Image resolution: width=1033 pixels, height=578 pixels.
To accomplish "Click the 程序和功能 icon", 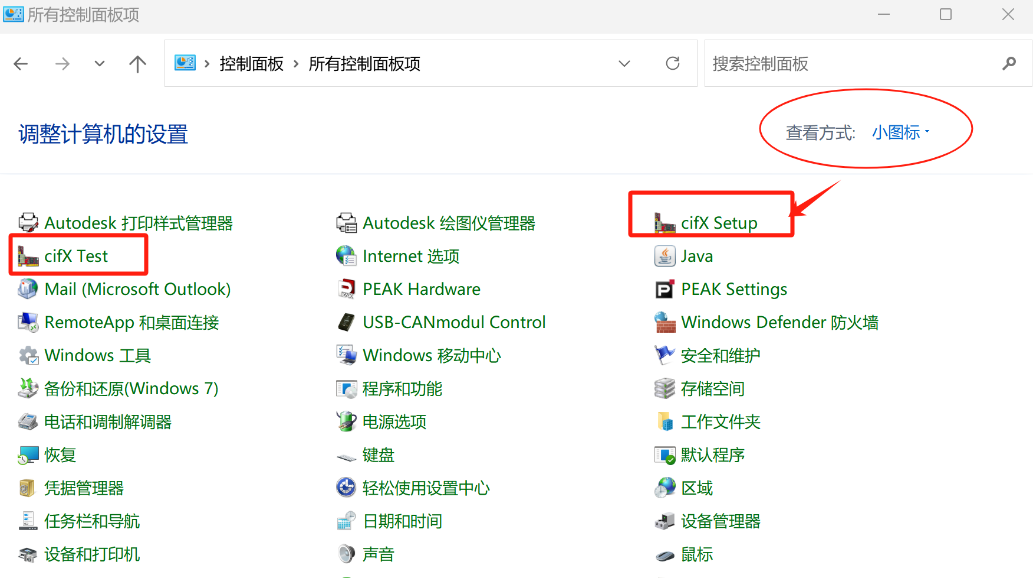I will [346, 388].
